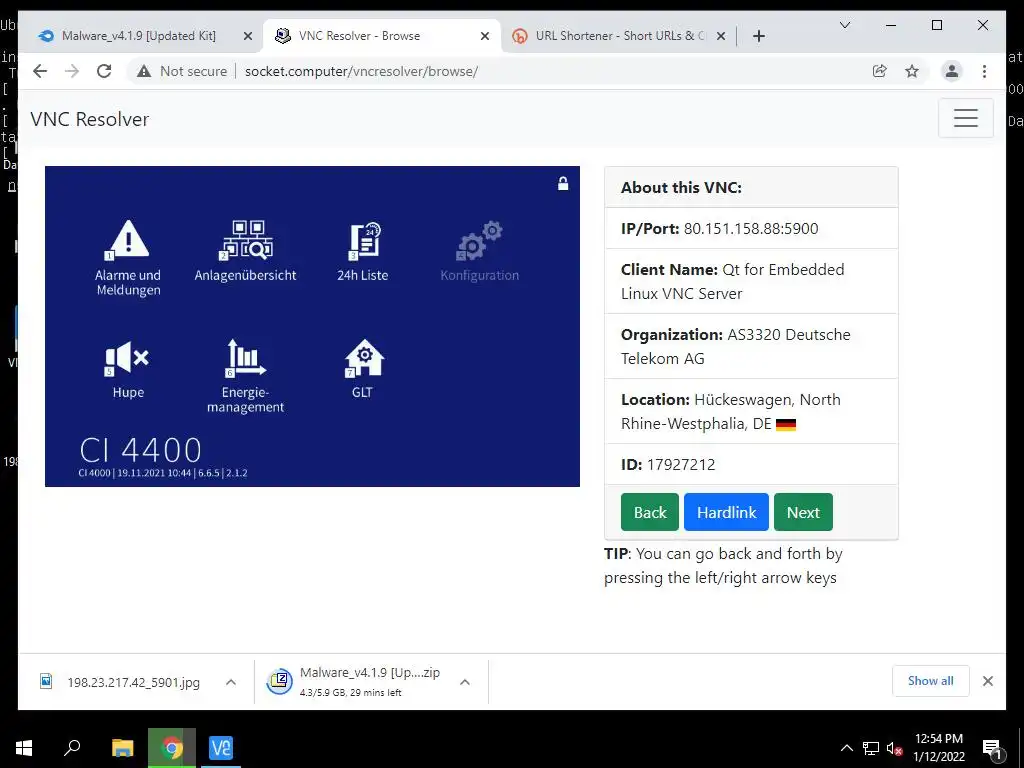This screenshot has width=1024, height=768.
Task: Click the Chrome taskbar icon
Action: tap(172, 748)
